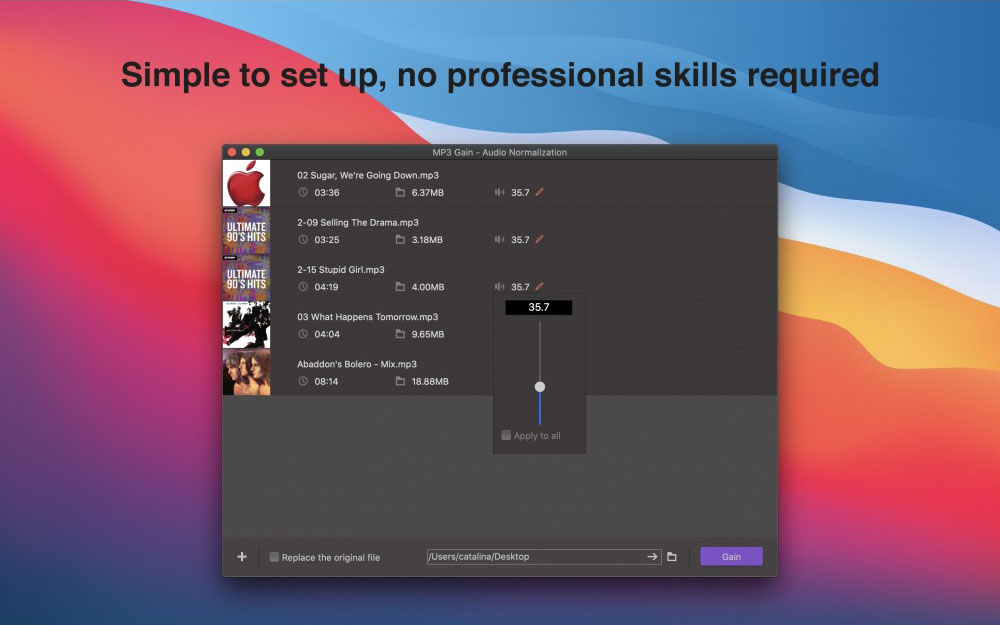
Task: Click the 03:36 duration text
Action: pyautogui.click(x=327, y=193)
